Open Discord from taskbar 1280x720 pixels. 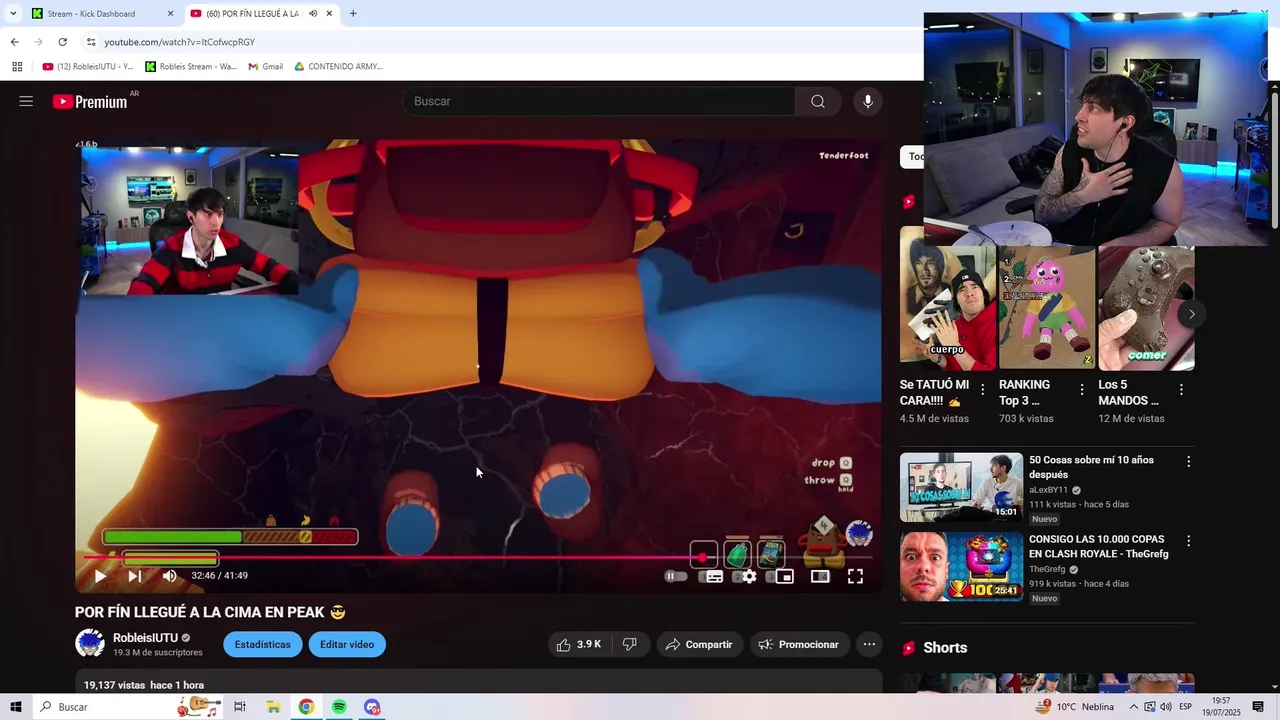tap(372, 707)
